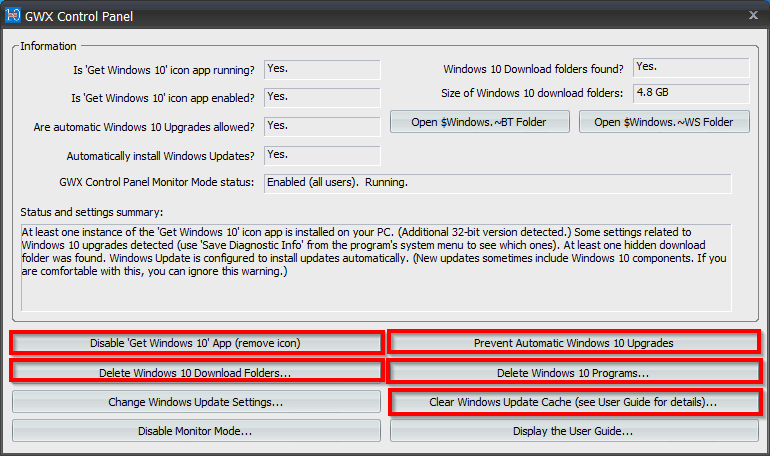Click 'Windows 10 Download folders found?' label
This screenshot has height=456, width=770.
click(x=533, y=69)
